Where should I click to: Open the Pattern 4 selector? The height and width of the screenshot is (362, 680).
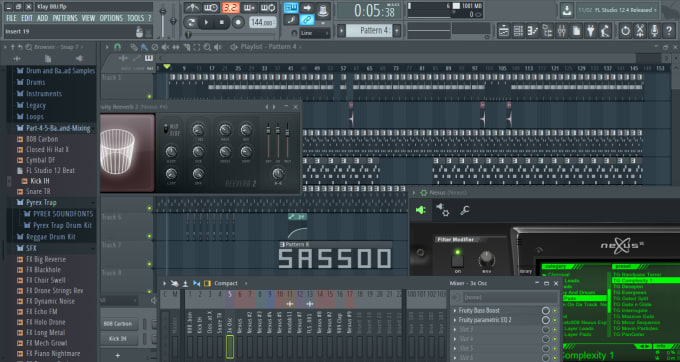[370, 31]
